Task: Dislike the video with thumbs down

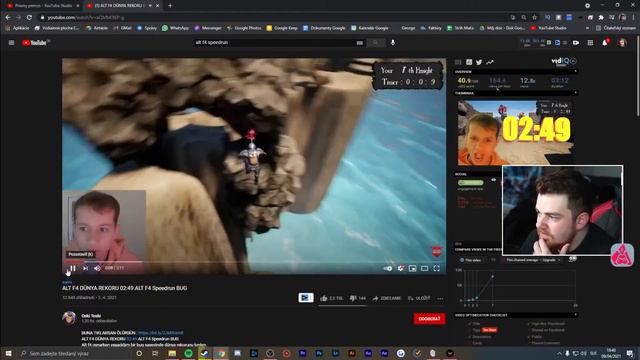Action: click(358, 298)
